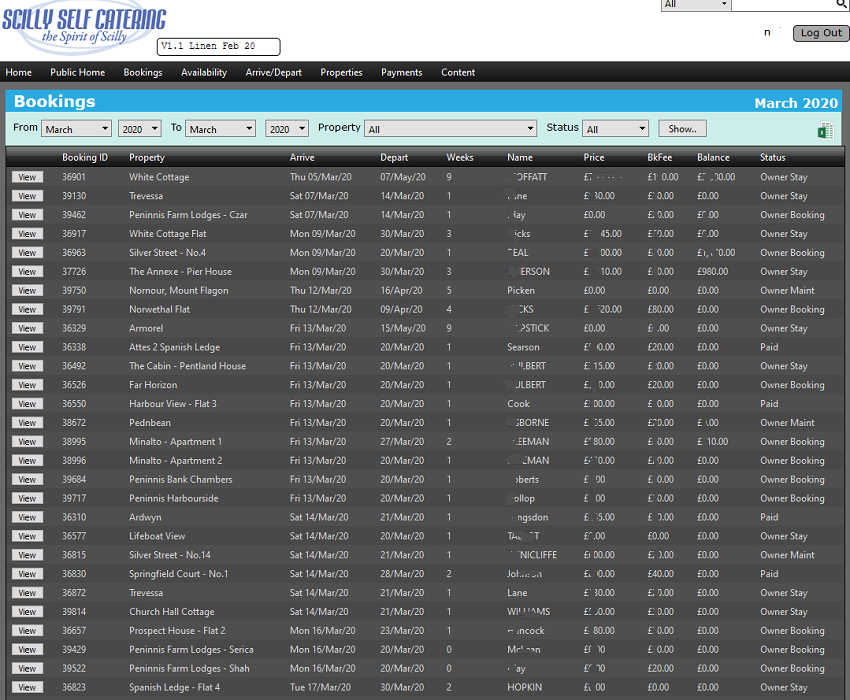View booking 36823 Spanish Ledge Flat 4
Image resolution: width=850 pixels, height=700 pixels.
27,687
